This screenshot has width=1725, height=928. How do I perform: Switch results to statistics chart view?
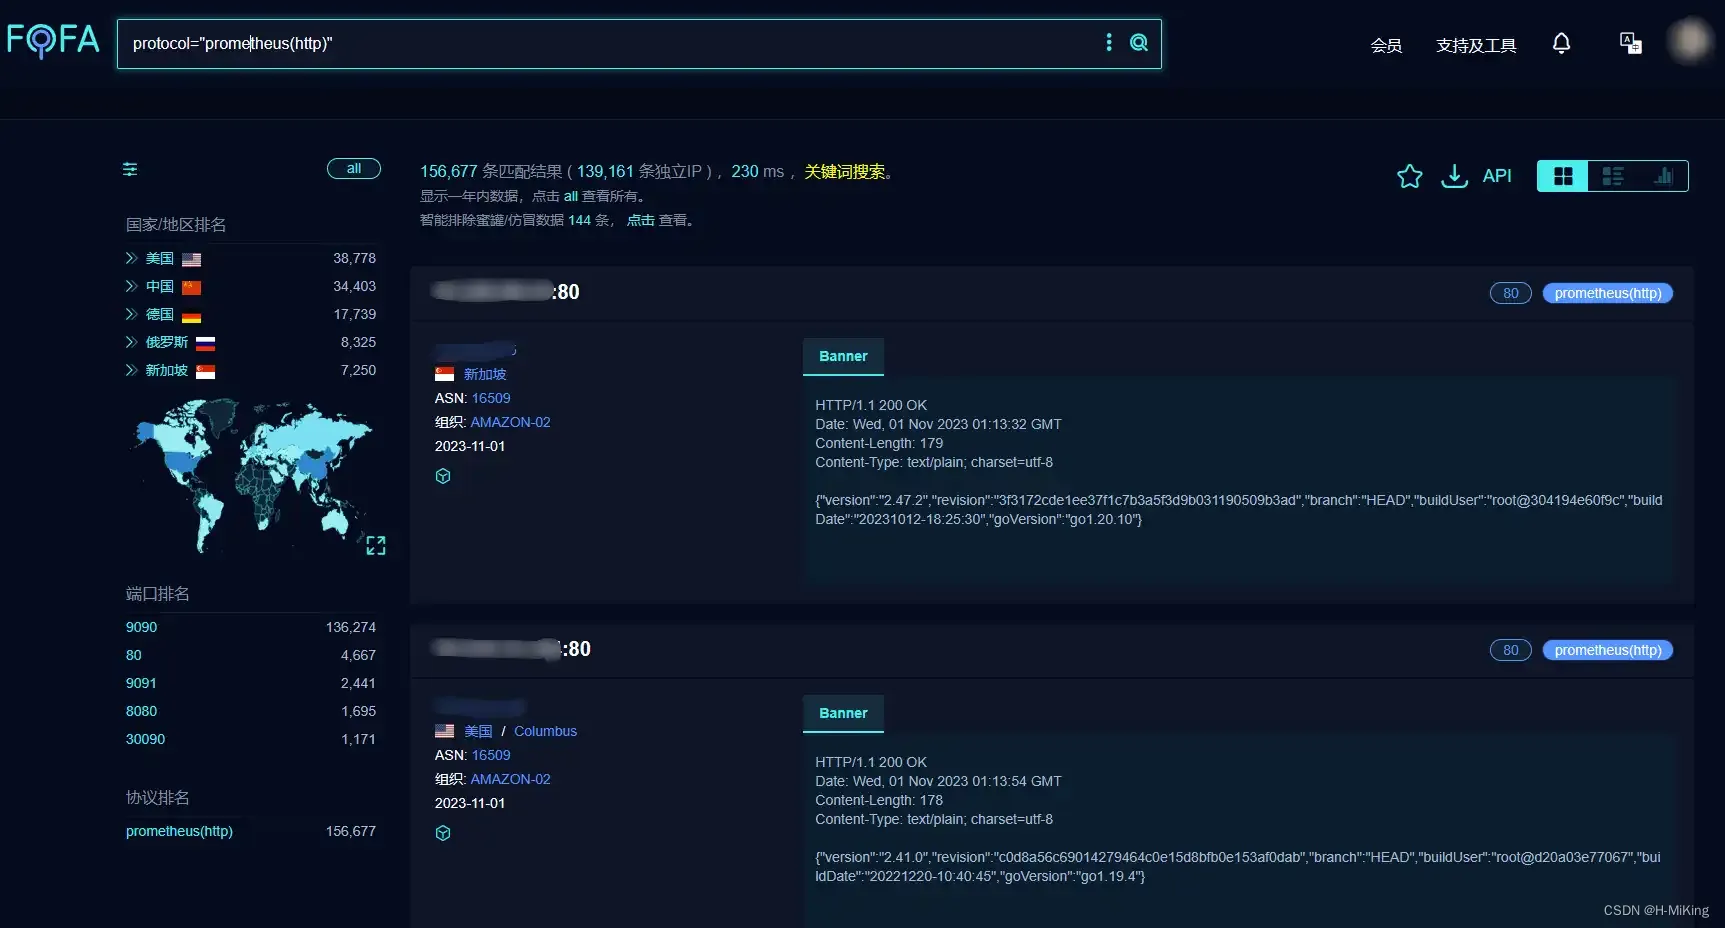click(x=1663, y=175)
